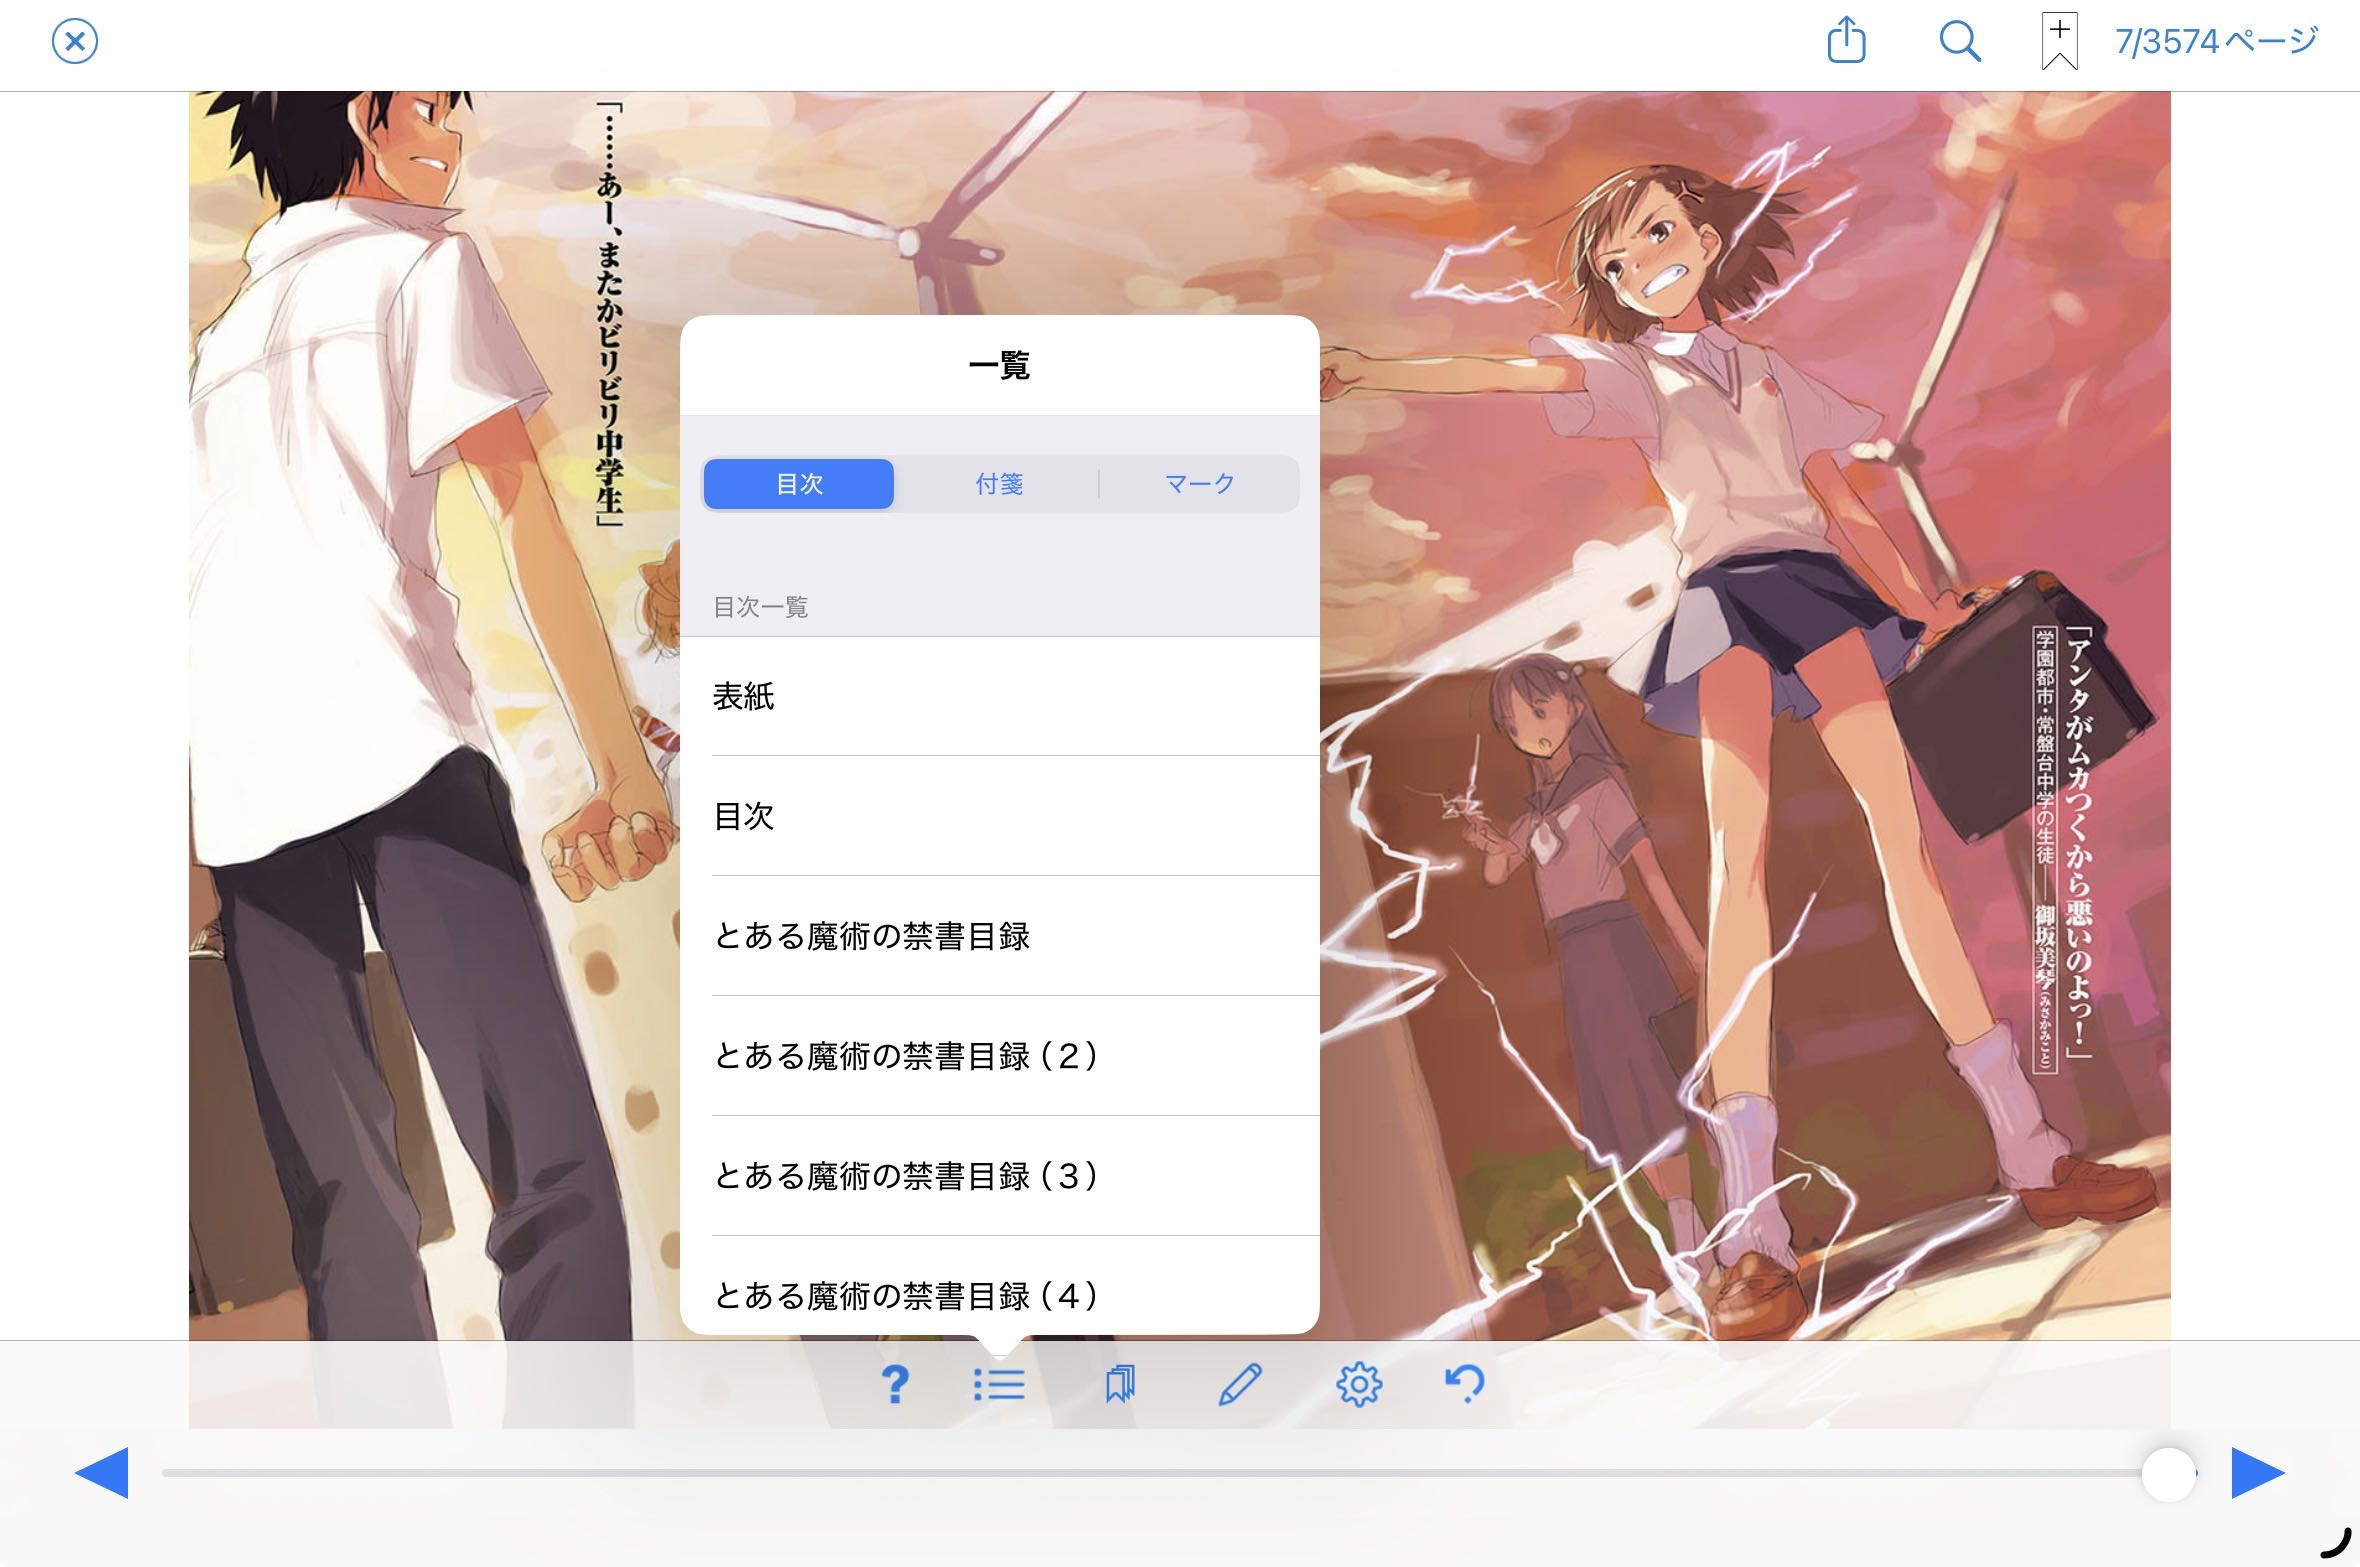Image resolution: width=2360 pixels, height=1567 pixels.
Task: Tap the share icon in top bar
Action: pos(1846,42)
